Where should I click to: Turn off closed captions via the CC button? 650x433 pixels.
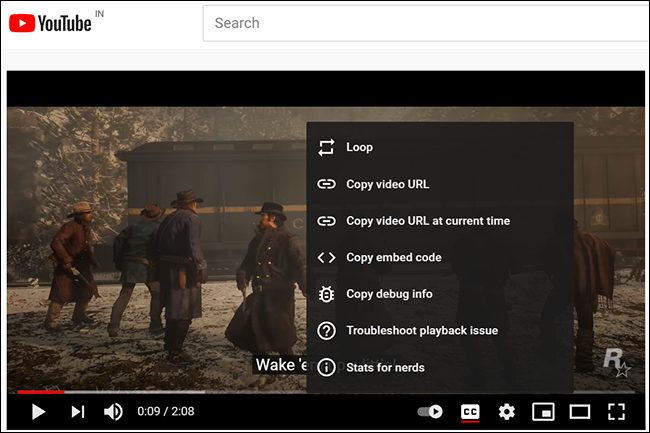(x=470, y=412)
